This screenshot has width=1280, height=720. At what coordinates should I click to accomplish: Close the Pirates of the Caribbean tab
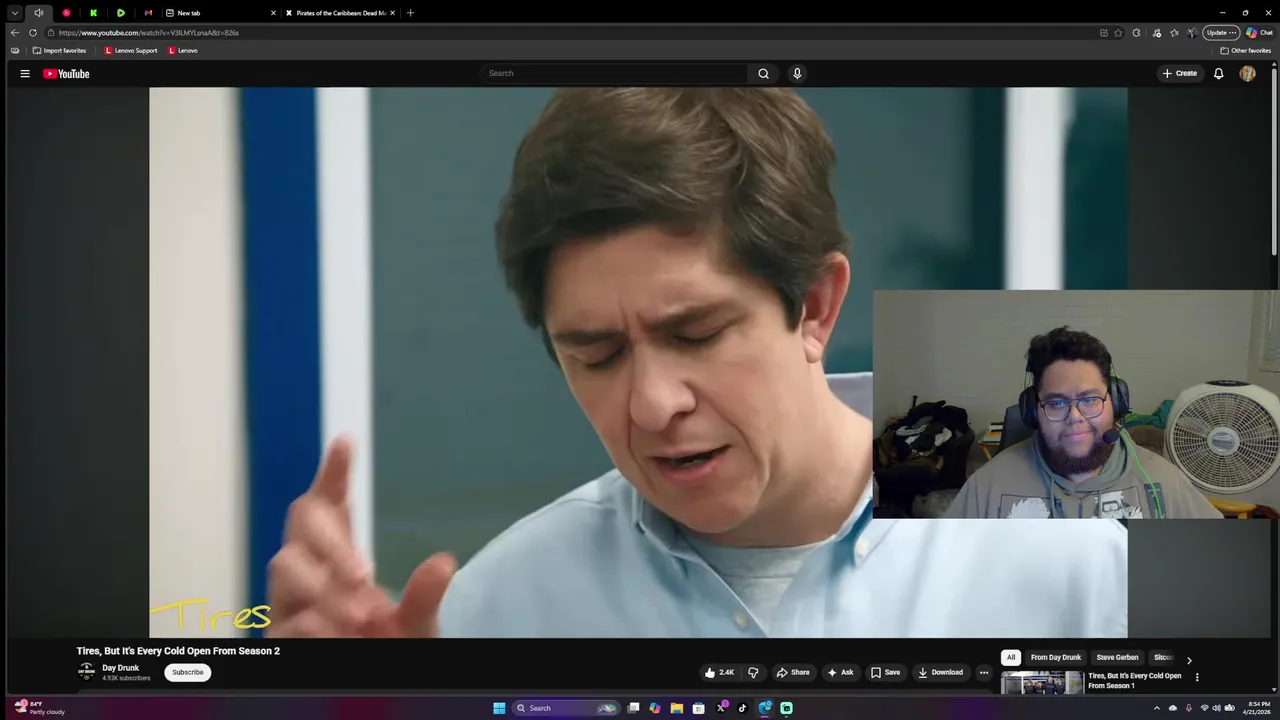coord(392,13)
